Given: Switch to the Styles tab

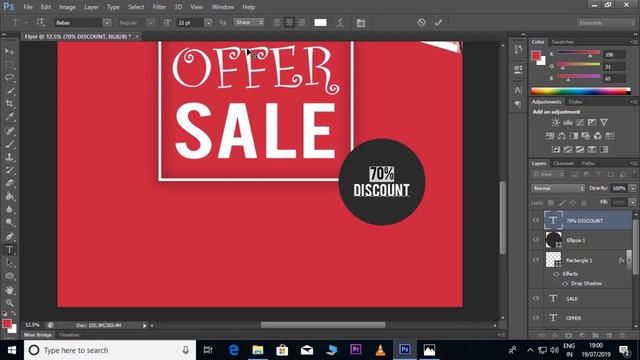Looking at the screenshot, I should (575, 102).
